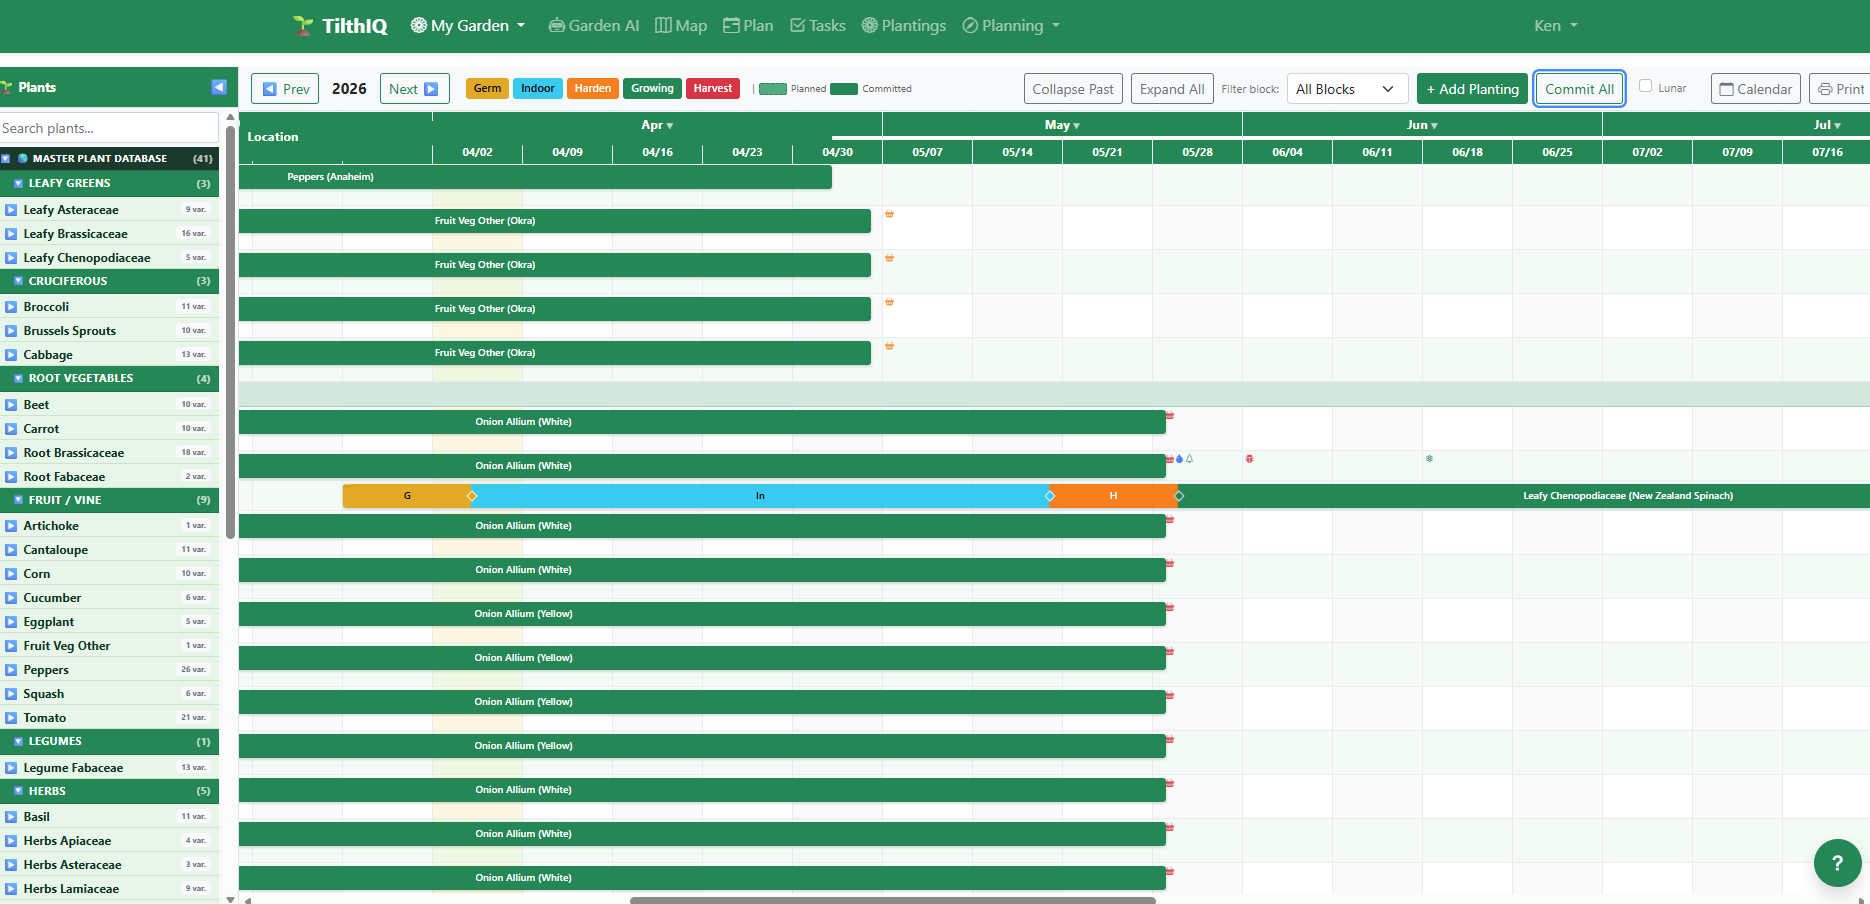Collapse the Apr month column header
The width and height of the screenshot is (1870, 904).
[657, 125]
